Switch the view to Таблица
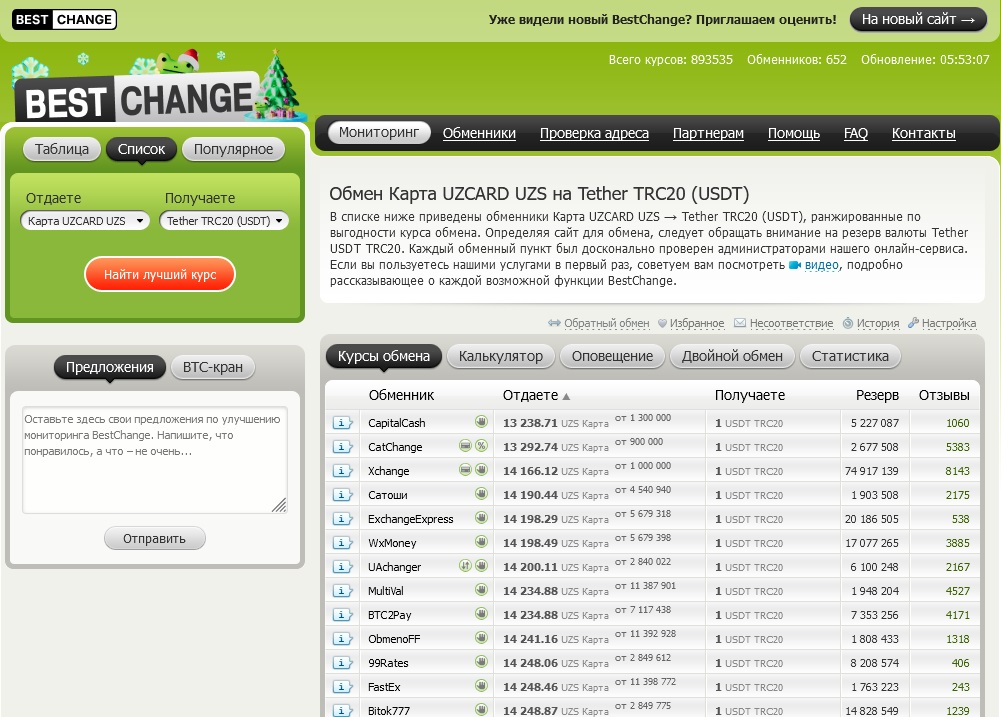 tap(62, 149)
